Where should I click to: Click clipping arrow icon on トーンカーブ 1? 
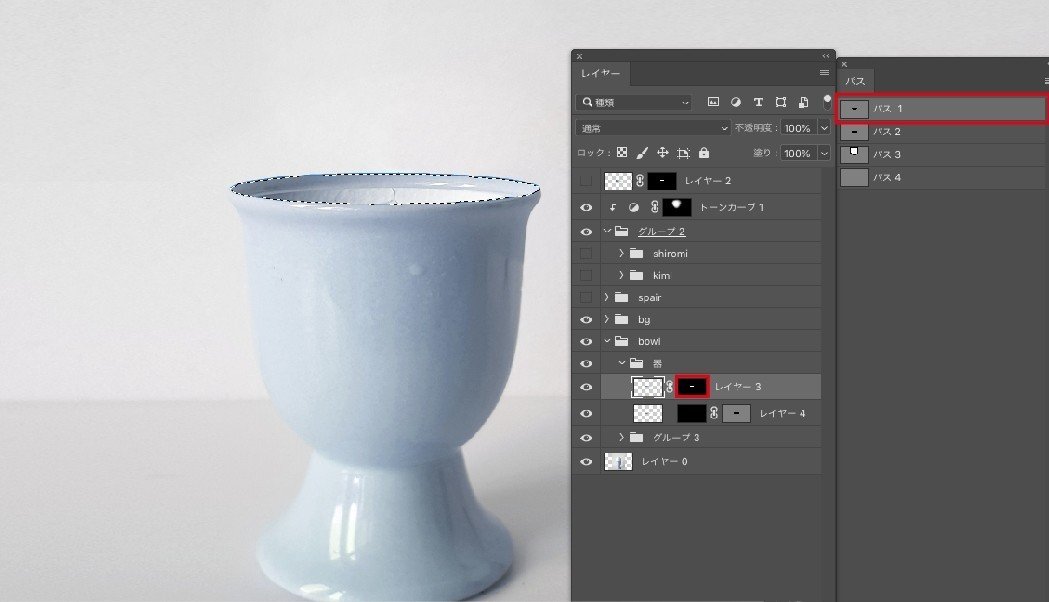coord(612,207)
